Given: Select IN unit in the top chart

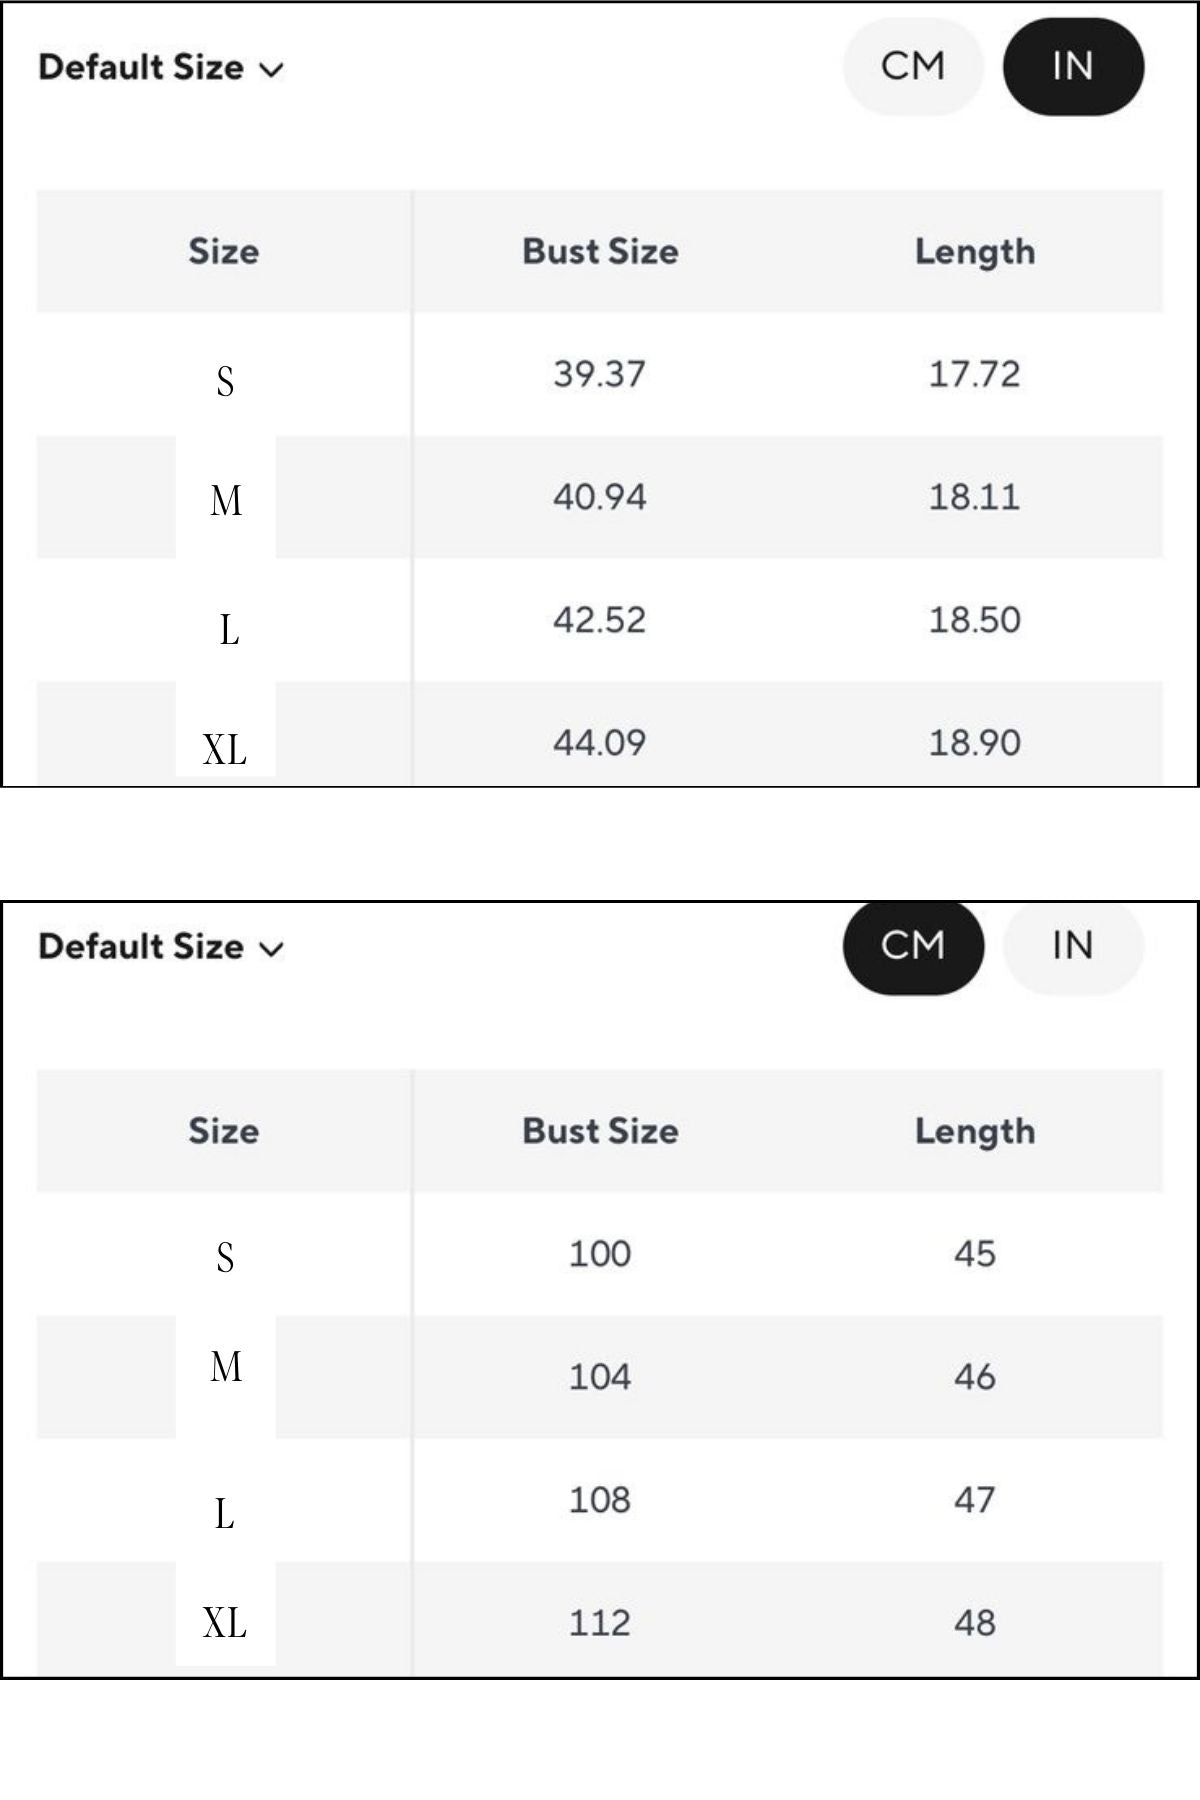Looking at the screenshot, I should tap(1073, 66).
